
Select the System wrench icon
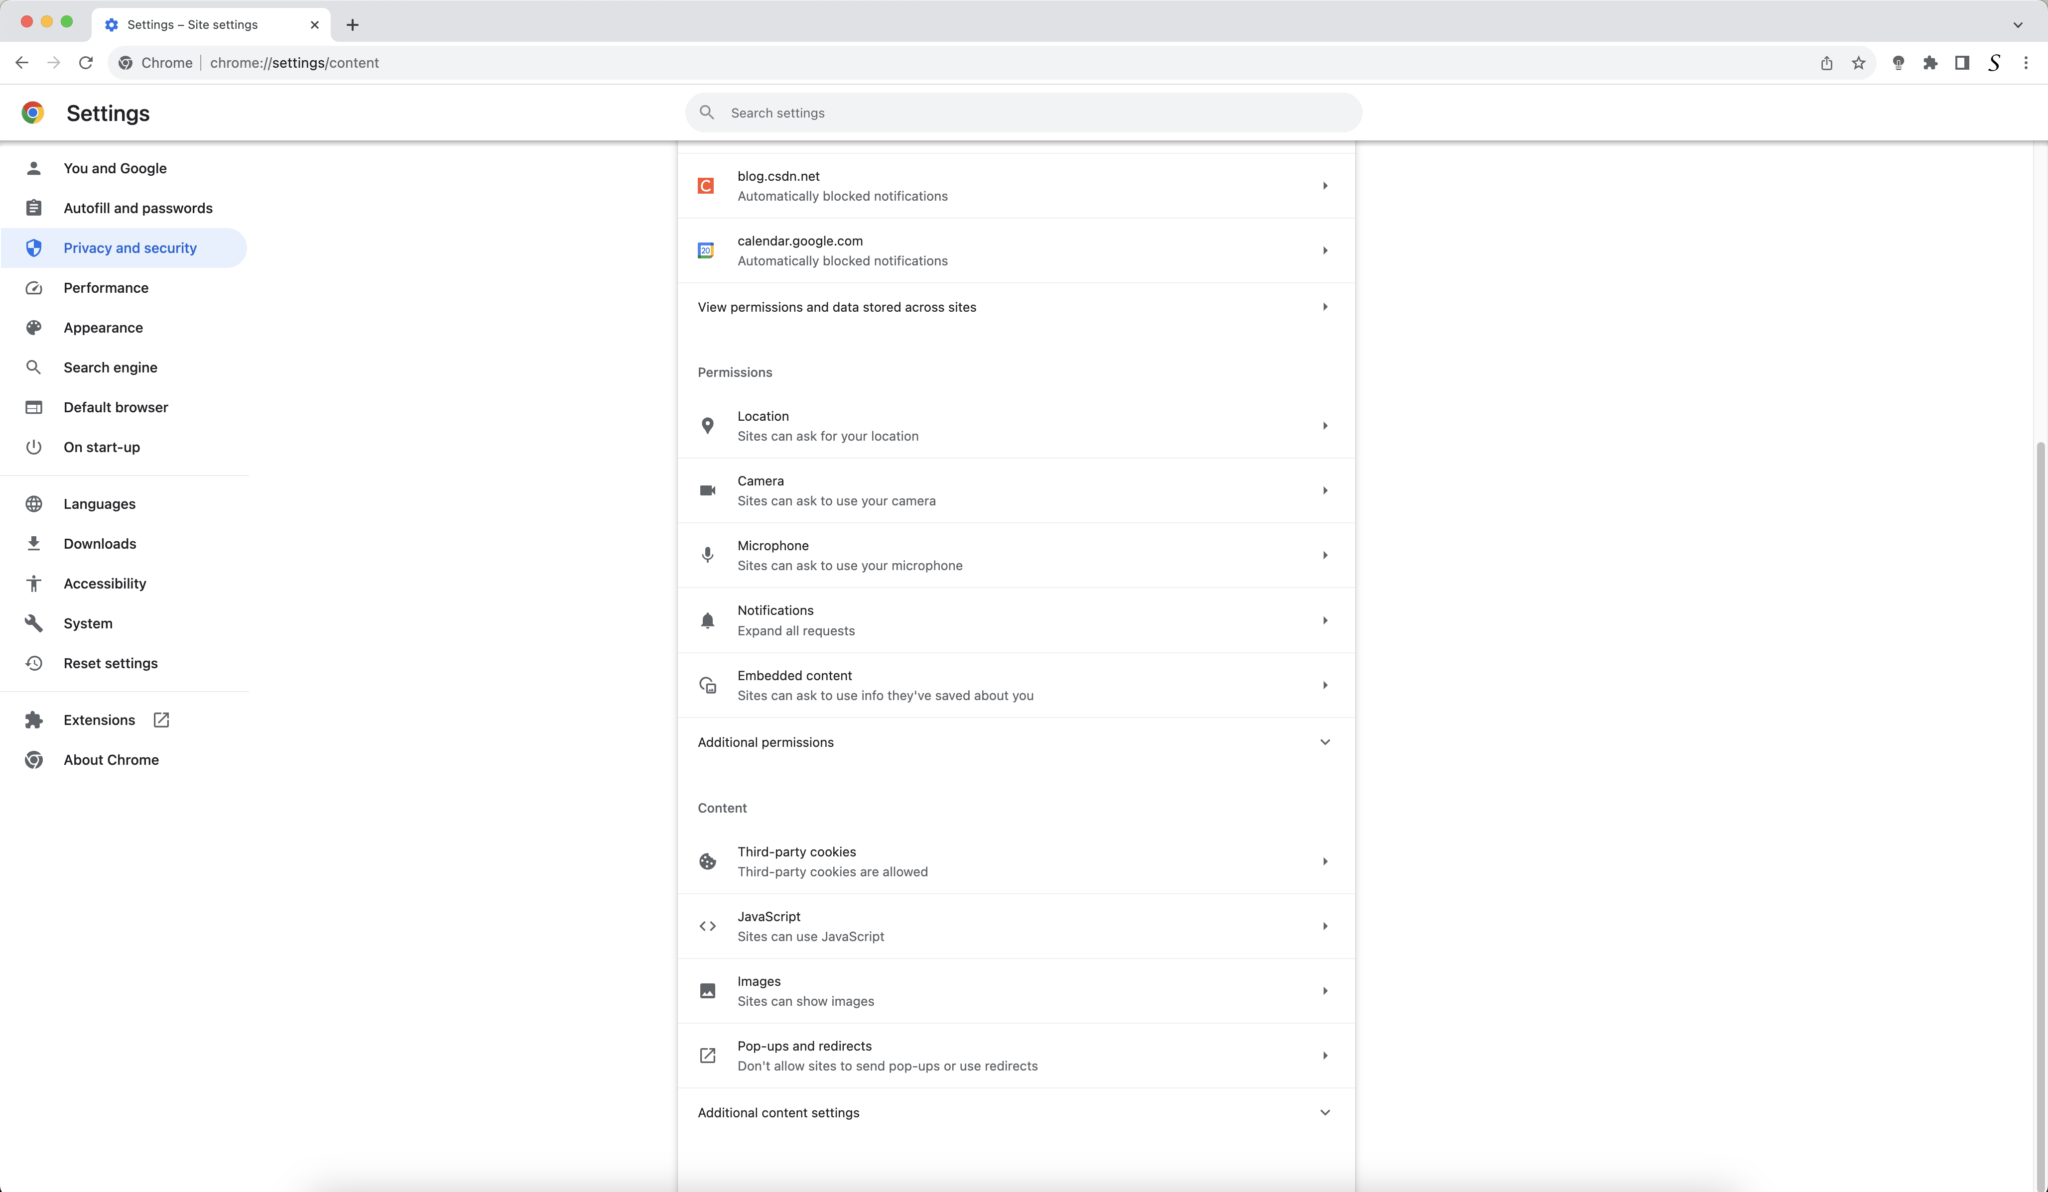tap(33, 623)
